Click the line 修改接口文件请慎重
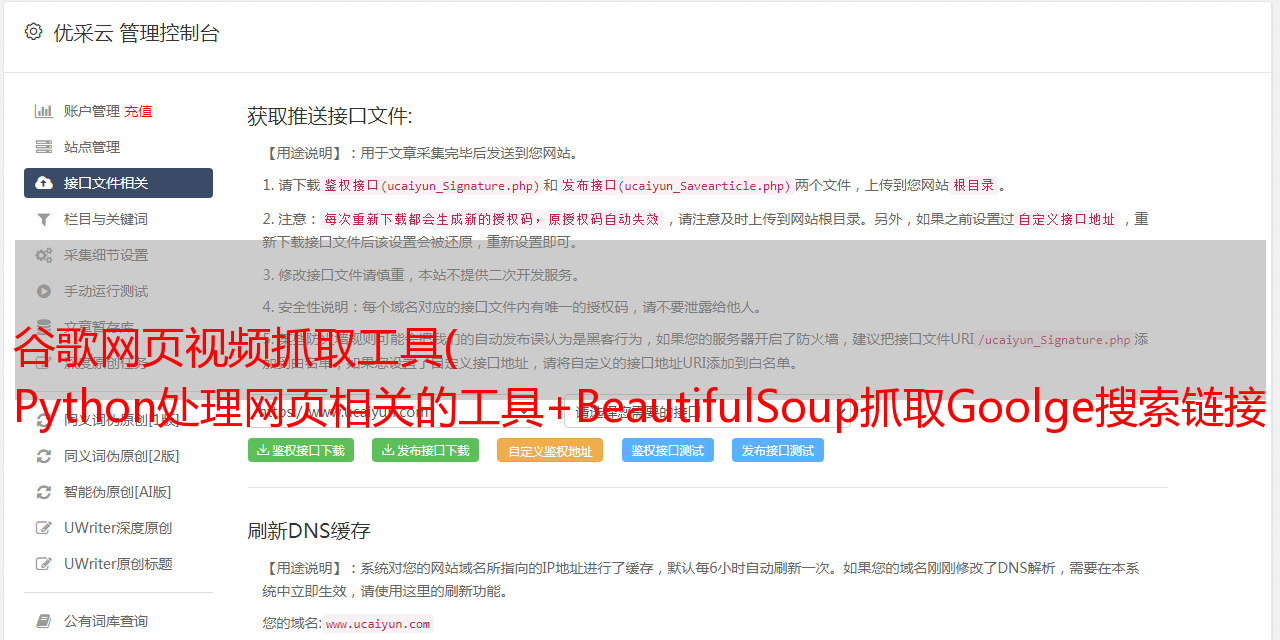1280x640 pixels. pos(422,275)
